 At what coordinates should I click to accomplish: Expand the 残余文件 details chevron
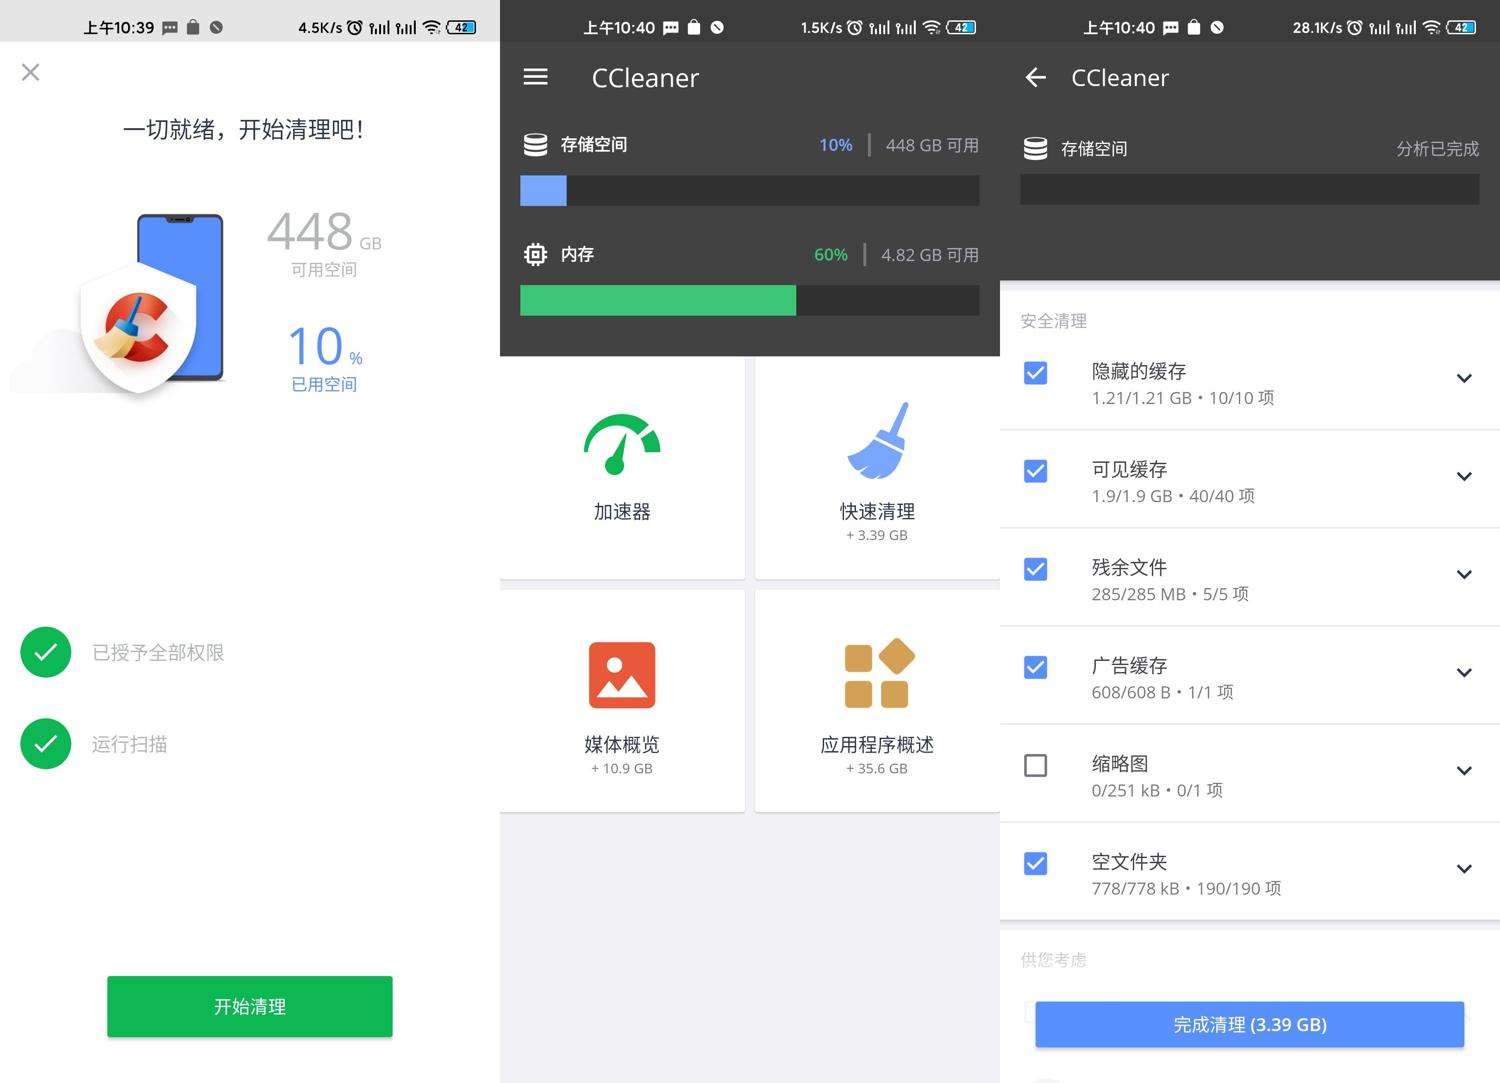tap(1464, 575)
